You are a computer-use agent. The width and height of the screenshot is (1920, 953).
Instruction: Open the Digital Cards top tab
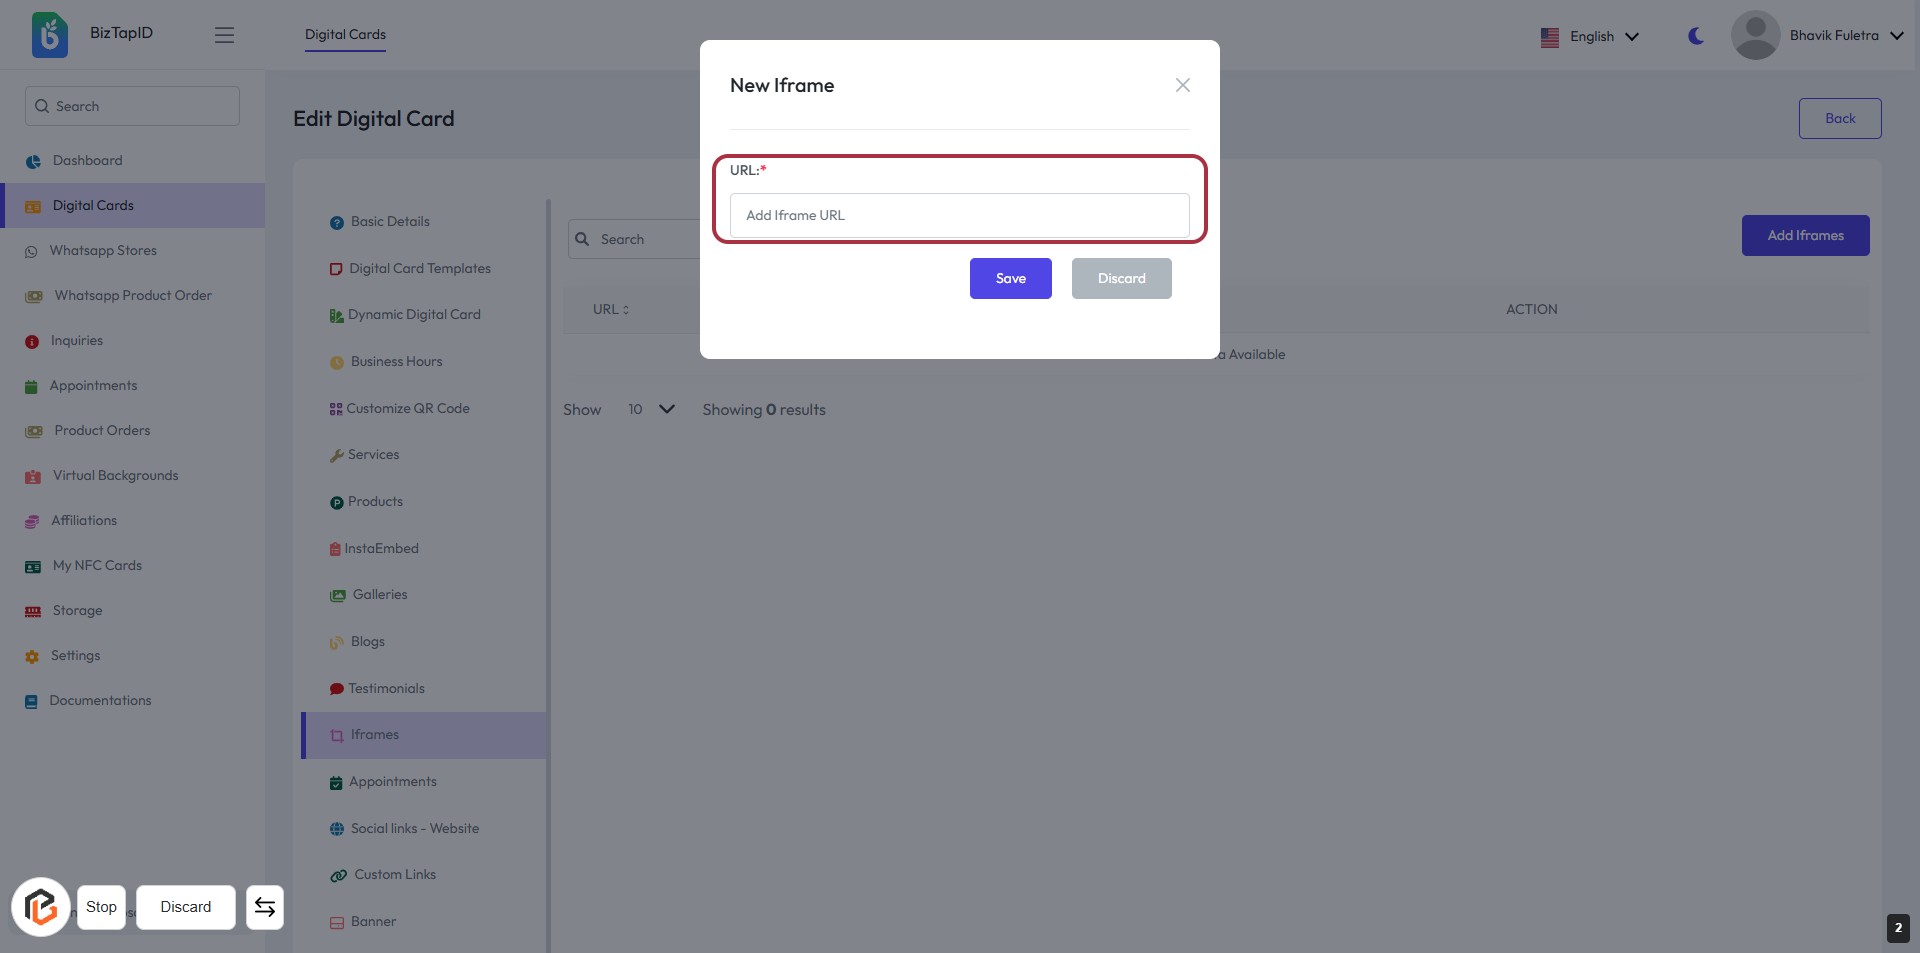coord(345,35)
